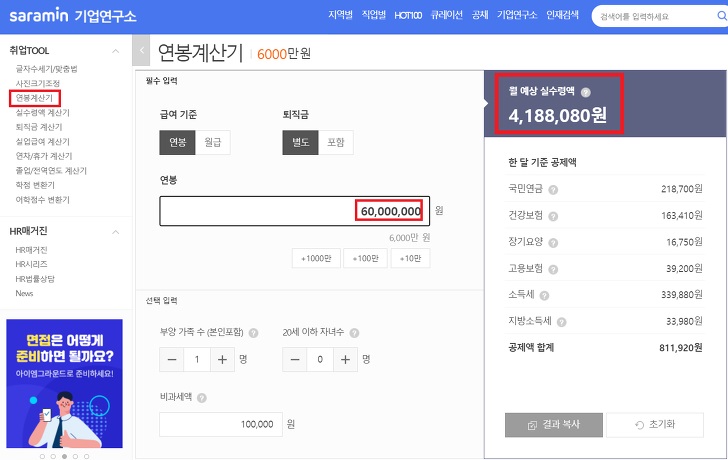Collapse the 취업TOOL section

click(x=116, y=51)
